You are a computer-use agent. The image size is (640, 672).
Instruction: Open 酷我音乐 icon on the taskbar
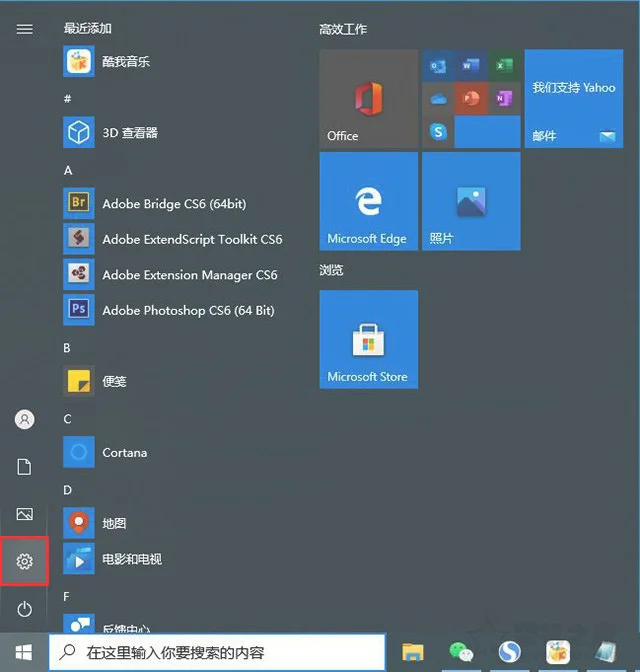558,653
